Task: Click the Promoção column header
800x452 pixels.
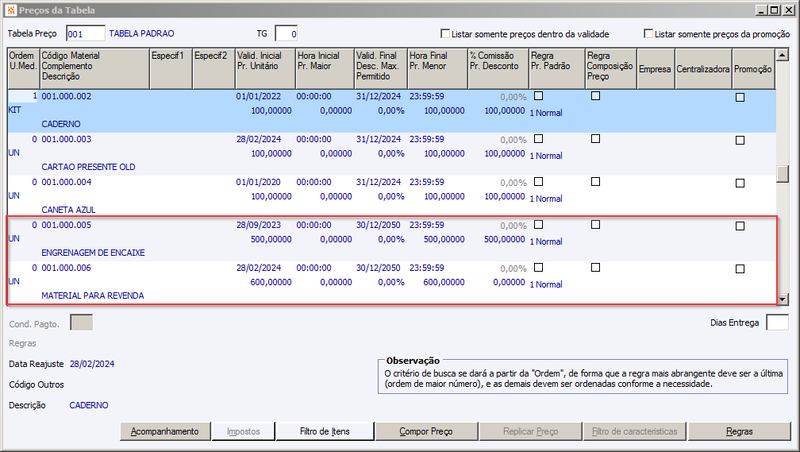Action: [753, 69]
